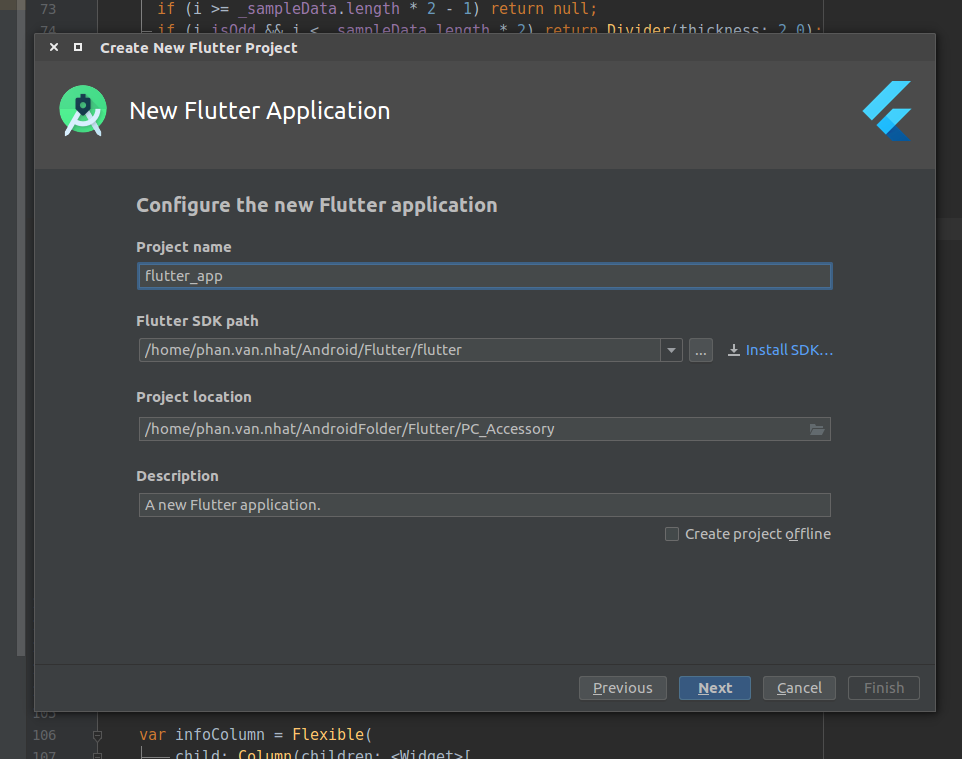Select the Description text field

[x=484, y=505]
